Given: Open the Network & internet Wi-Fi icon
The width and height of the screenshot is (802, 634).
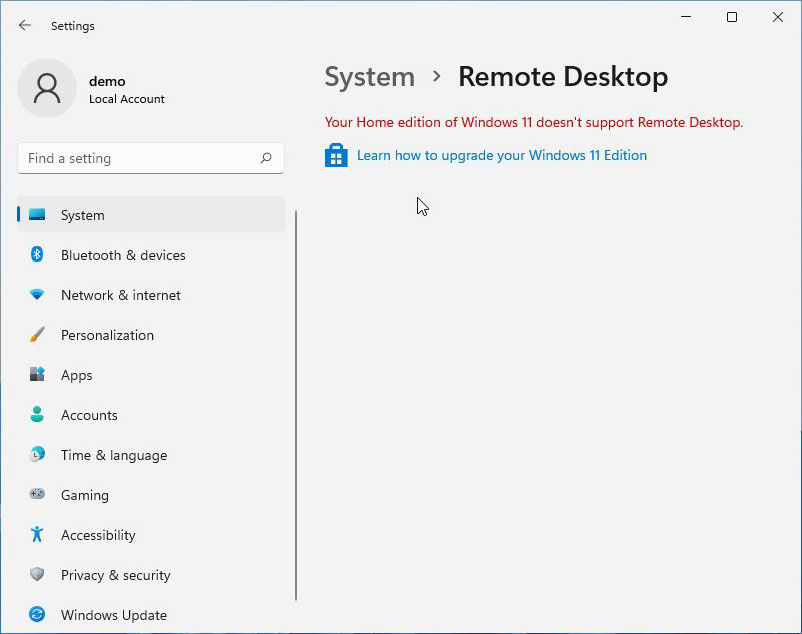Looking at the screenshot, I should (37, 295).
